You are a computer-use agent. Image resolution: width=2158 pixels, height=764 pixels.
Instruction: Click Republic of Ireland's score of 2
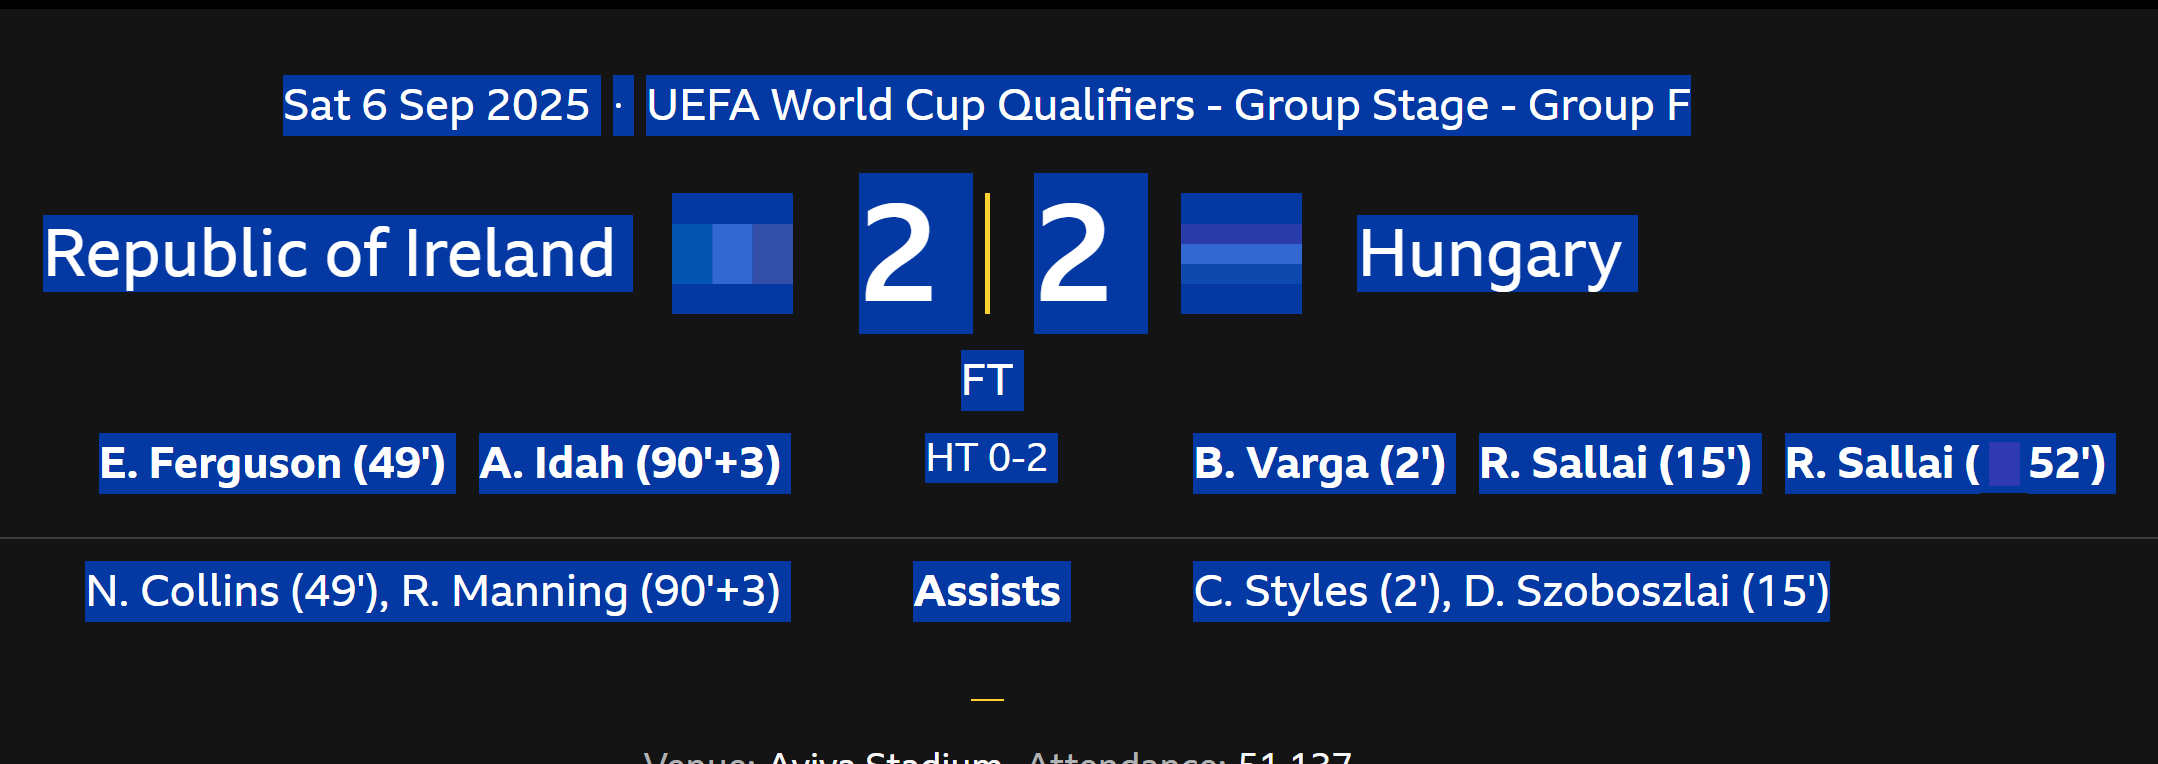[x=915, y=253]
